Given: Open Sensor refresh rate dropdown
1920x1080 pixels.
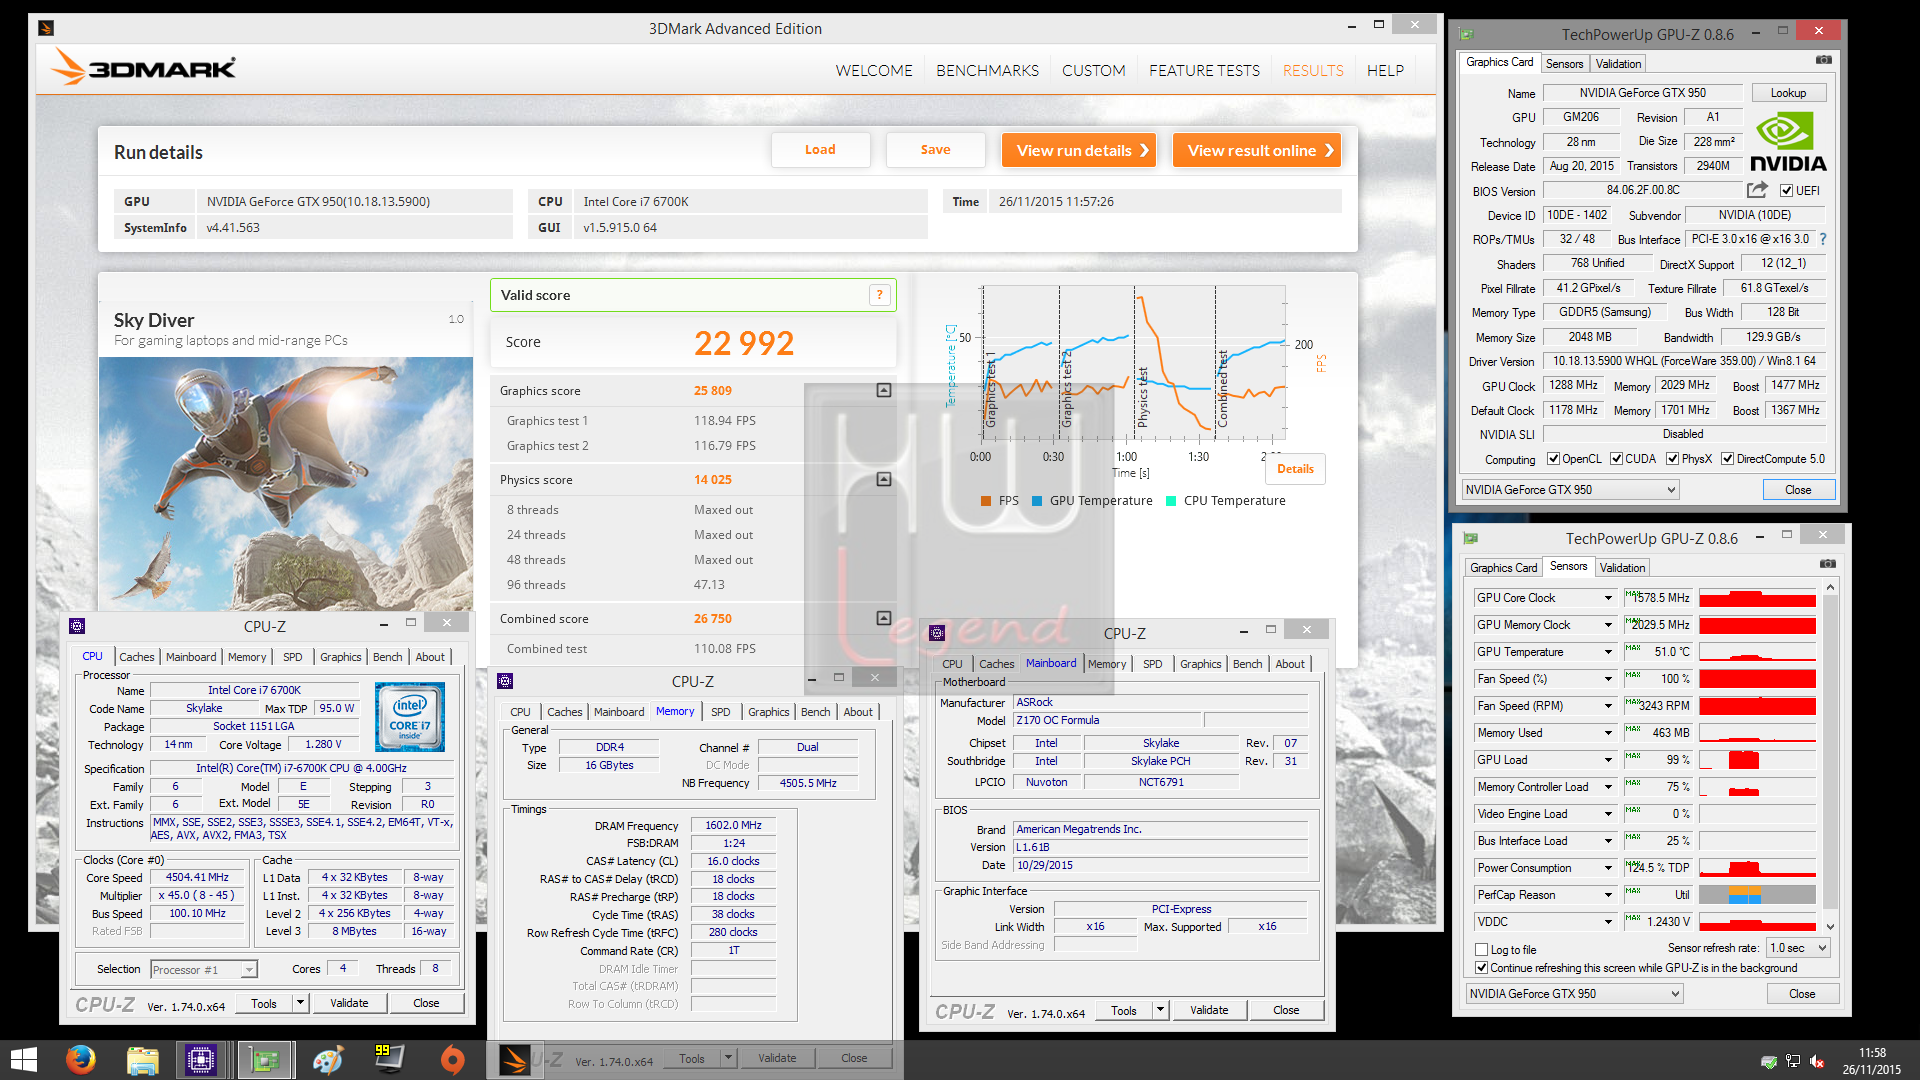Looking at the screenshot, I should tap(1798, 947).
